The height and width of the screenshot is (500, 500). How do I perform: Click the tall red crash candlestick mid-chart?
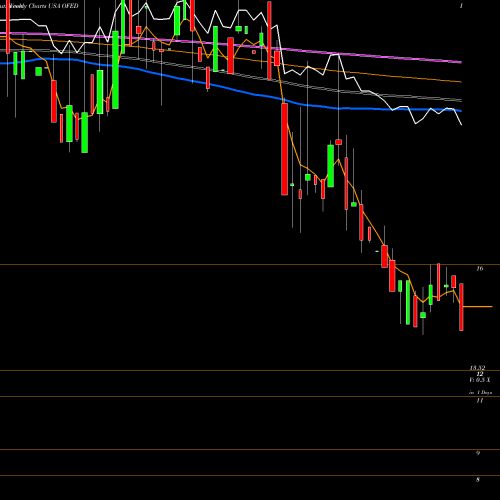click(284, 149)
